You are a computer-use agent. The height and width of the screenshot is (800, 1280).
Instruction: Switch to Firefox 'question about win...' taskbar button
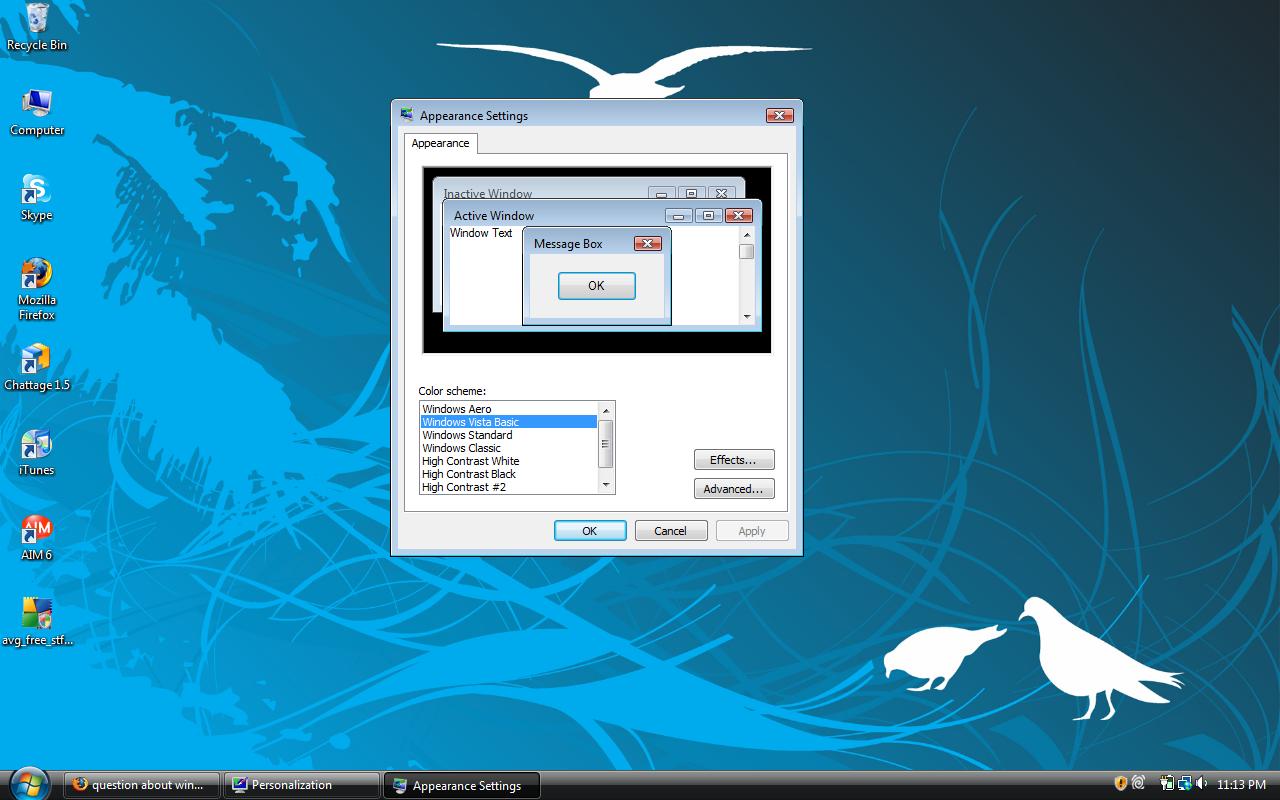[144, 785]
